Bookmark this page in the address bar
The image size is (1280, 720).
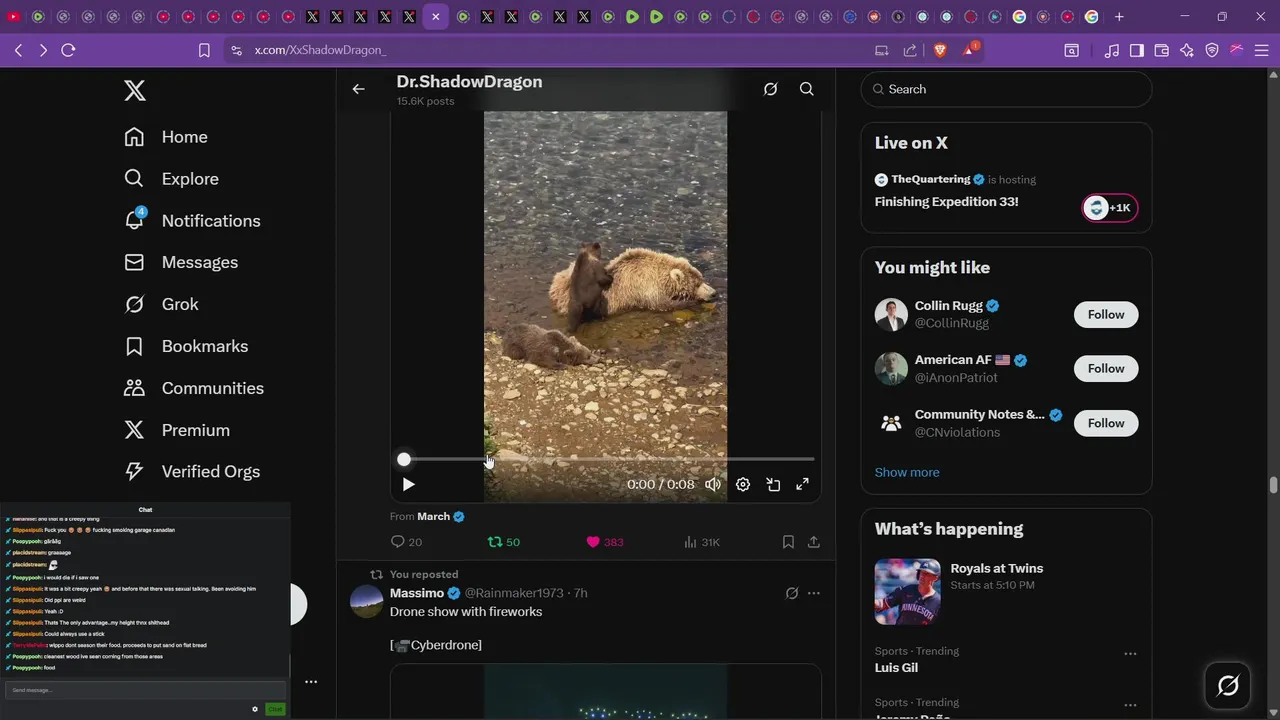[204, 50]
